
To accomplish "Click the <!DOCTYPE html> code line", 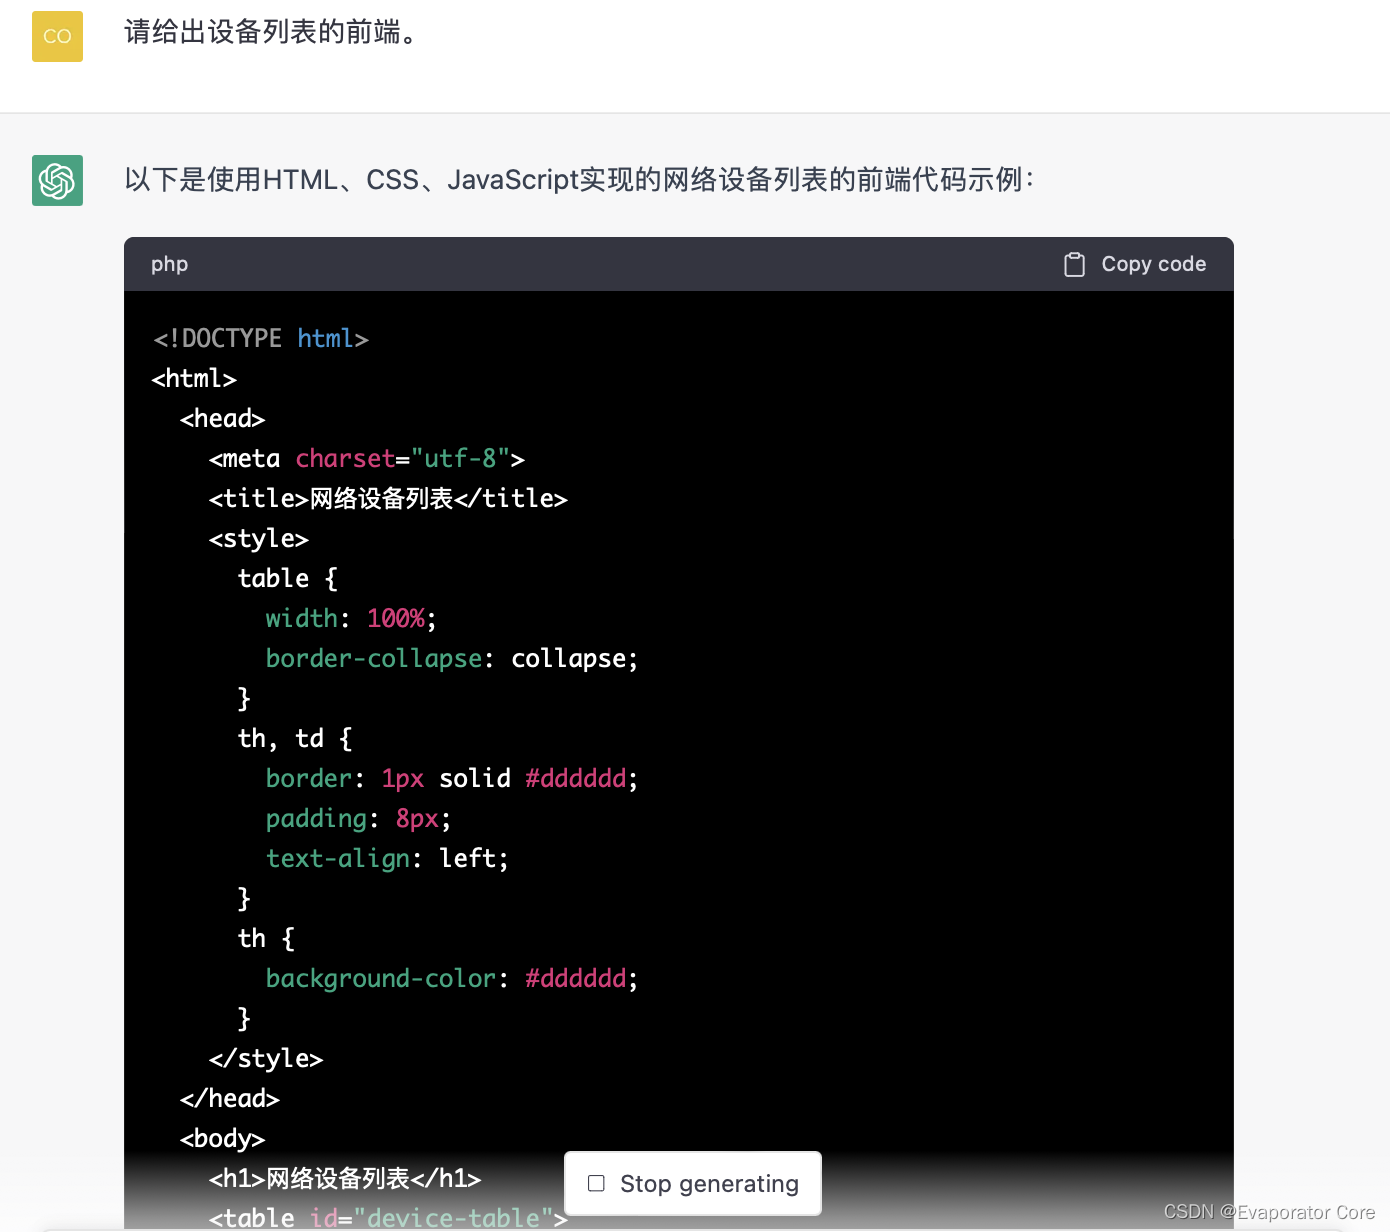I will [x=261, y=339].
